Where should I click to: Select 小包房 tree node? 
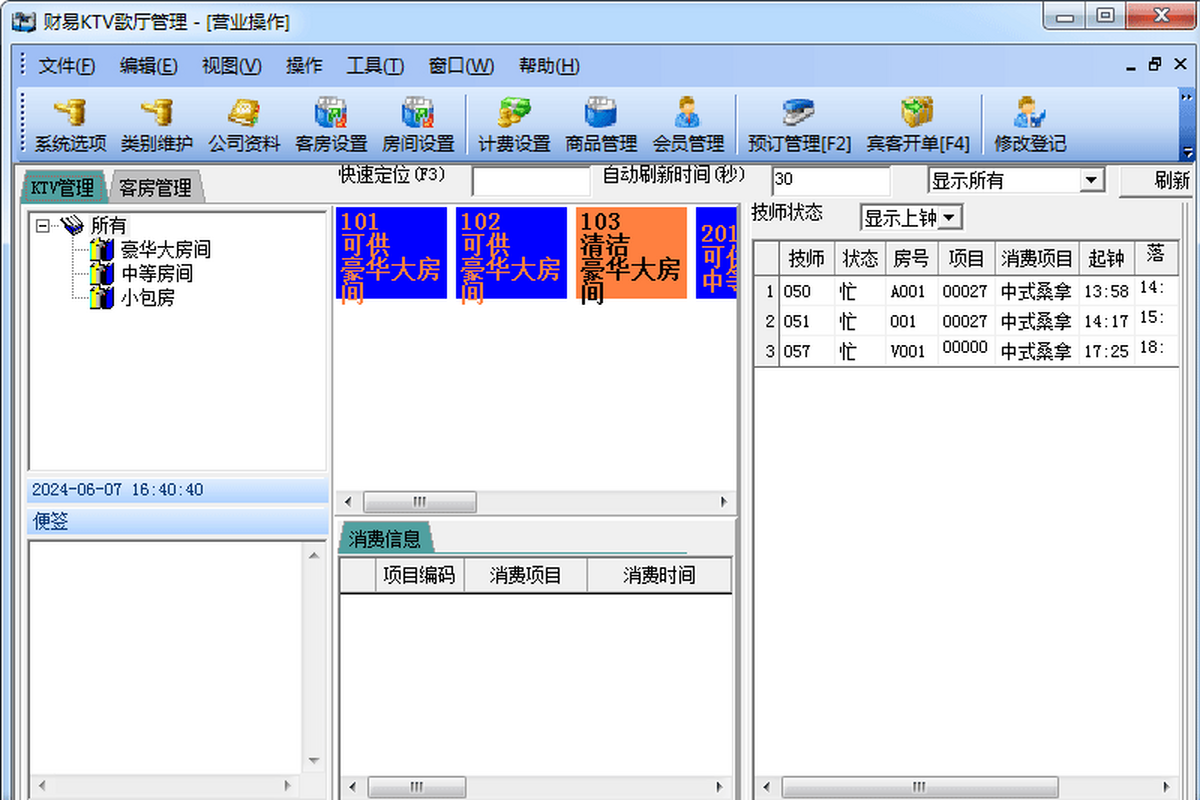tap(148, 297)
